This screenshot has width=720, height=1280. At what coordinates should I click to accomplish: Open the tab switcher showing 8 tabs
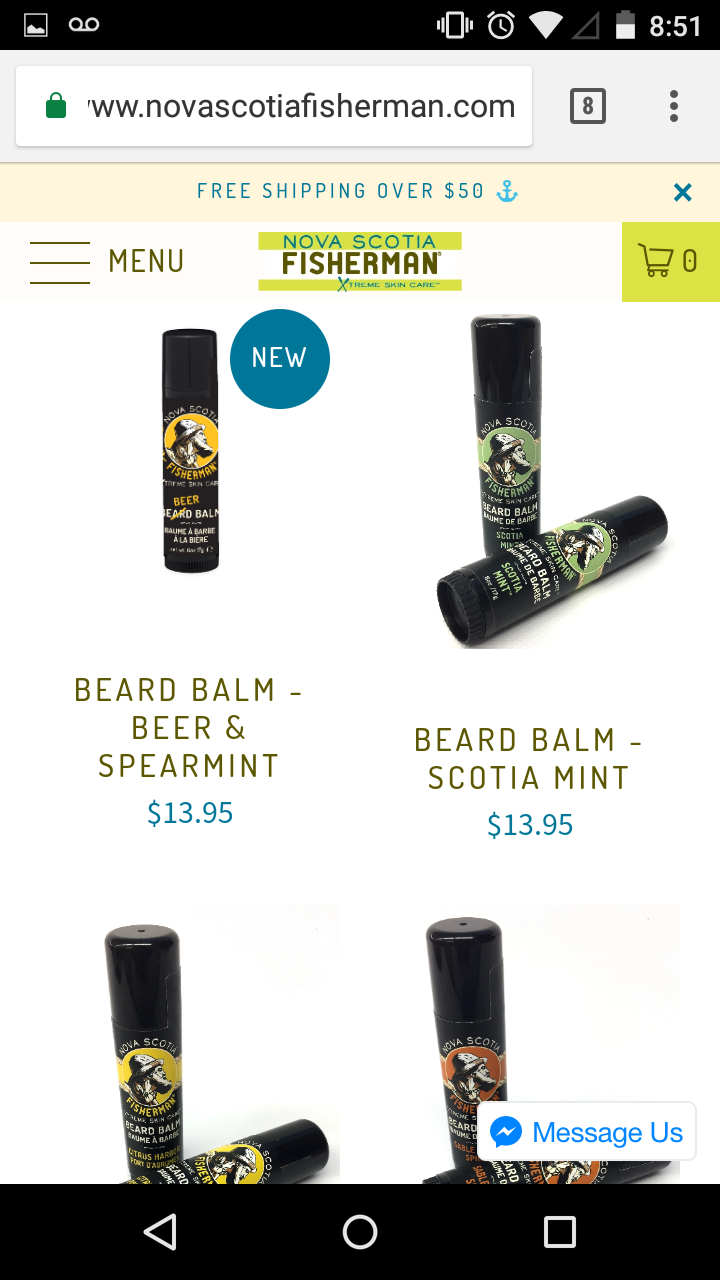tap(588, 106)
